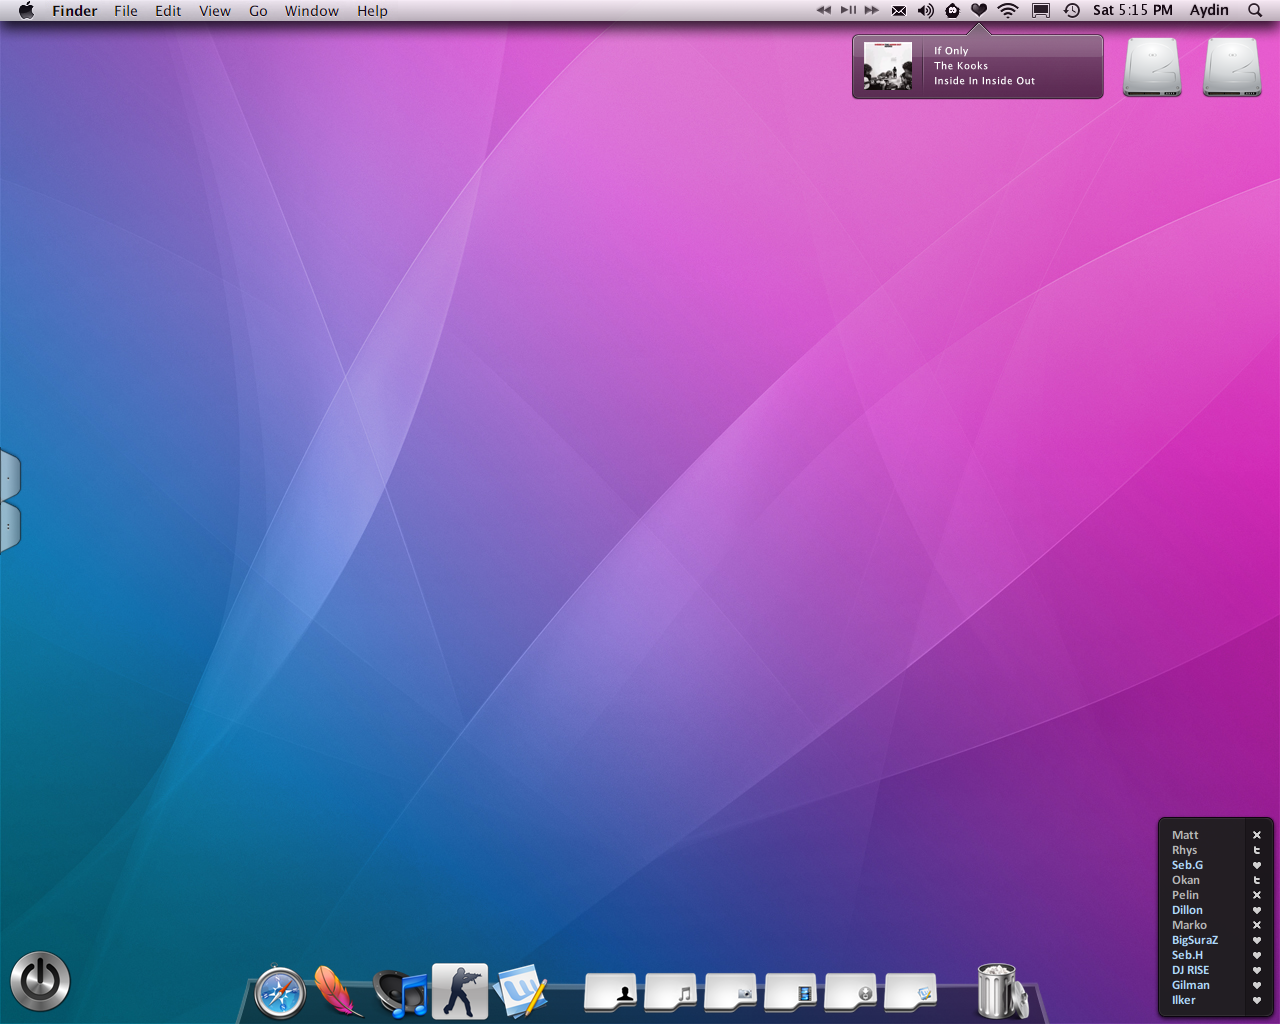Viewport: 1280px width, 1024px height.
Task: Open the Aydin user menu
Action: [x=1209, y=10]
